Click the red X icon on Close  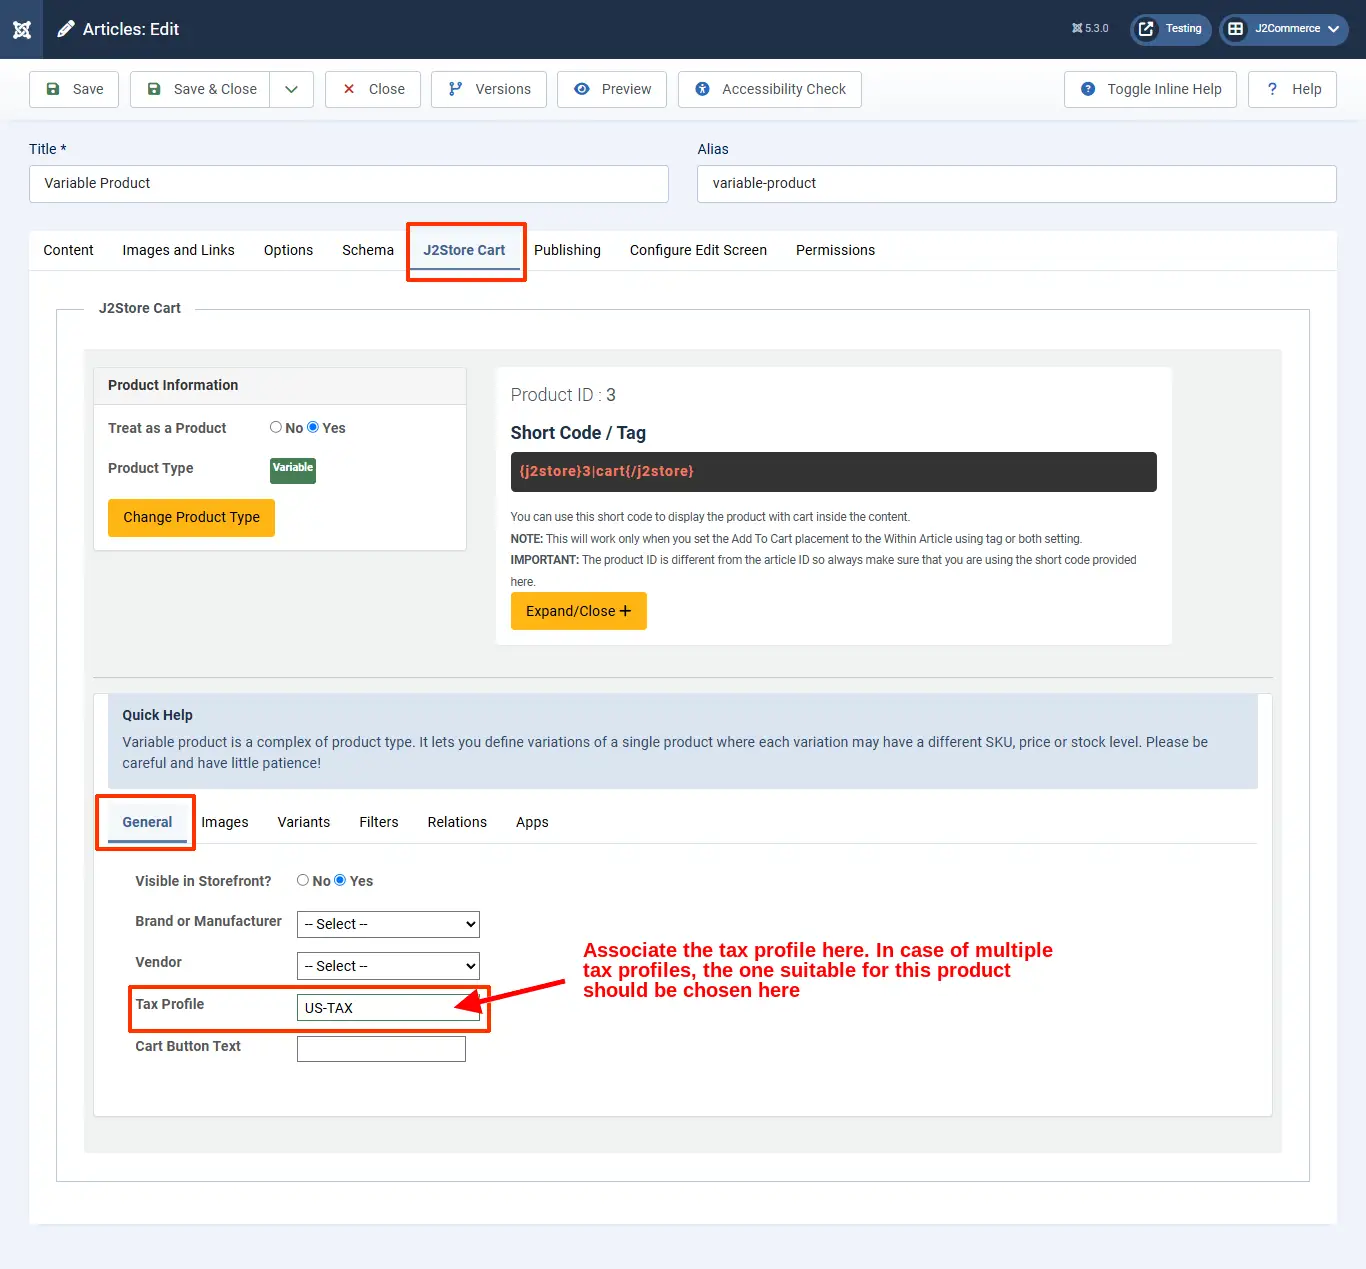tap(349, 89)
